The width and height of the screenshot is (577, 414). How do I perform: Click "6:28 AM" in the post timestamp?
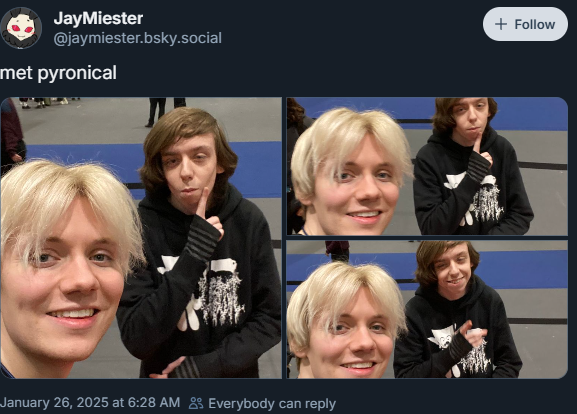tap(154, 403)
